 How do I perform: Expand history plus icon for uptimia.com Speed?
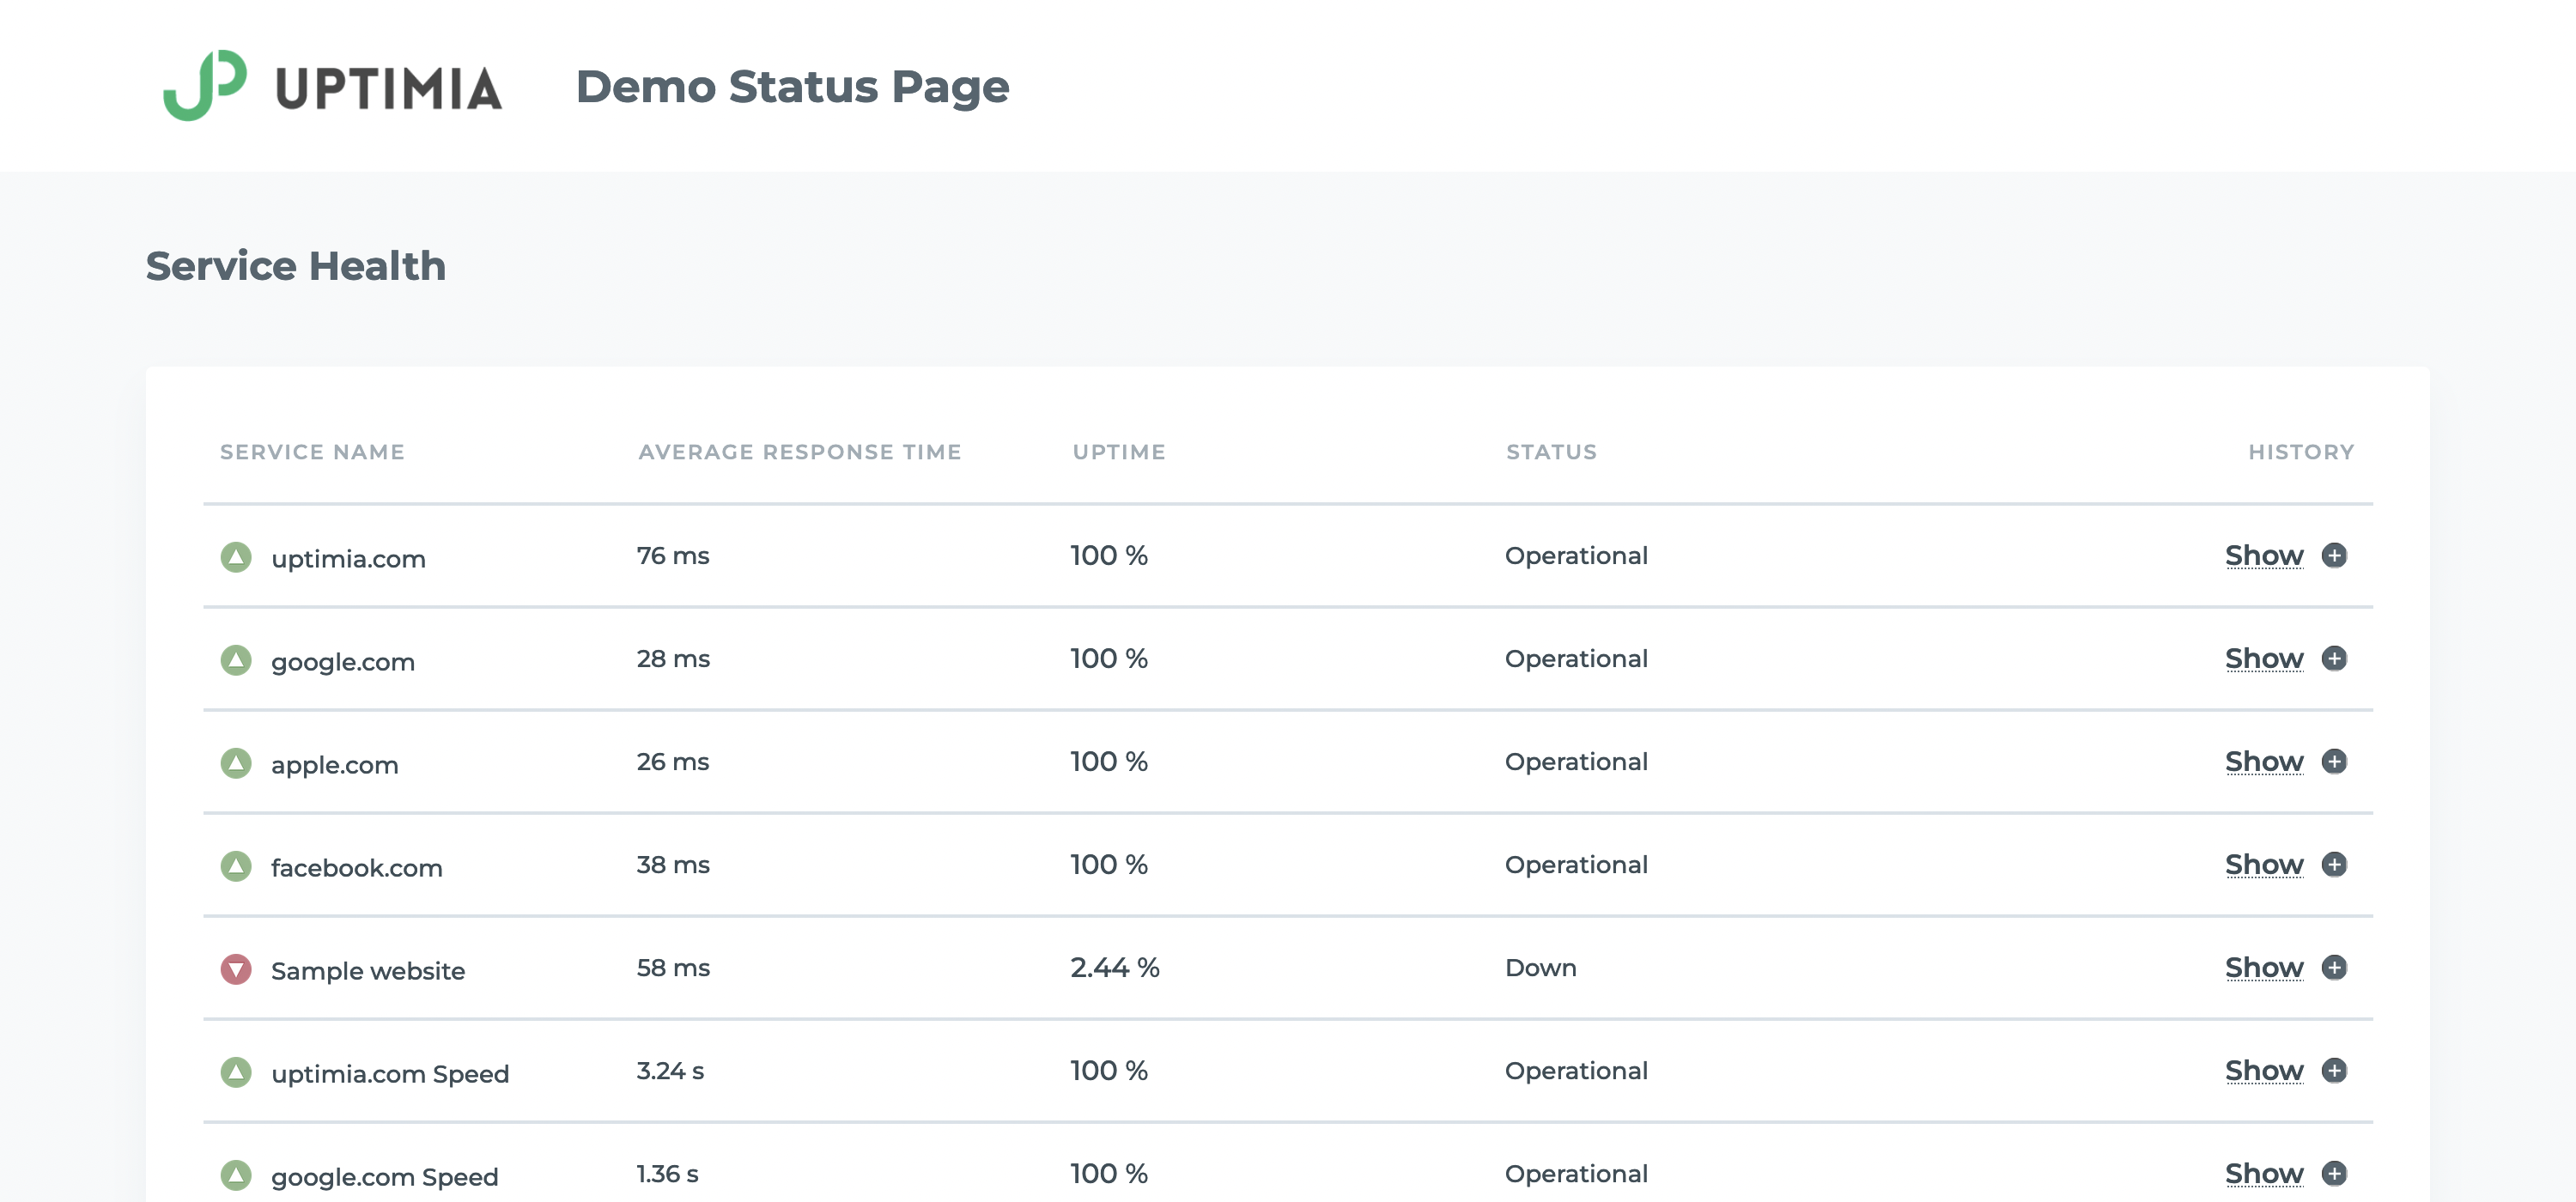2334,1070
